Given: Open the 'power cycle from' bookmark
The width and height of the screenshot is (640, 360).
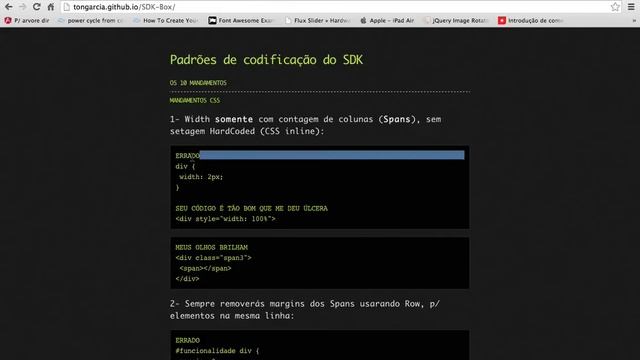Looking at the screenshot, I should 91,20.
